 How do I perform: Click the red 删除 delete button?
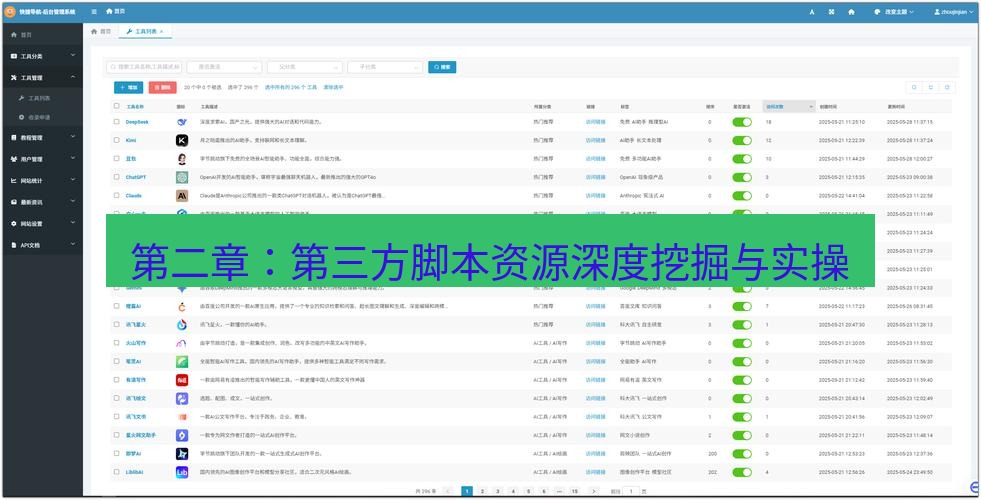point(163,88)
